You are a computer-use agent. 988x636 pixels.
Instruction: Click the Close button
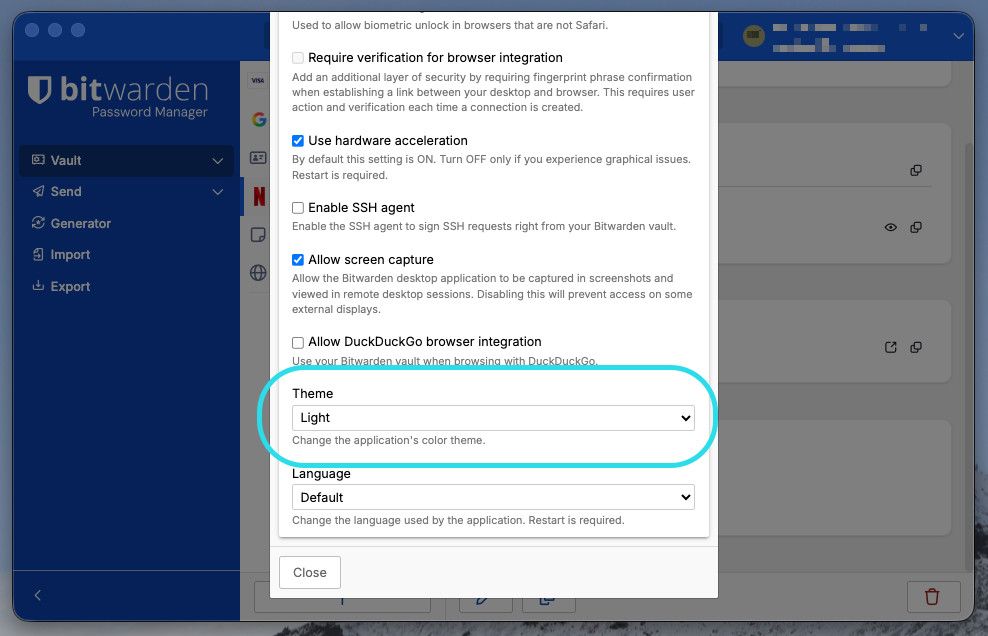point(310,573)
